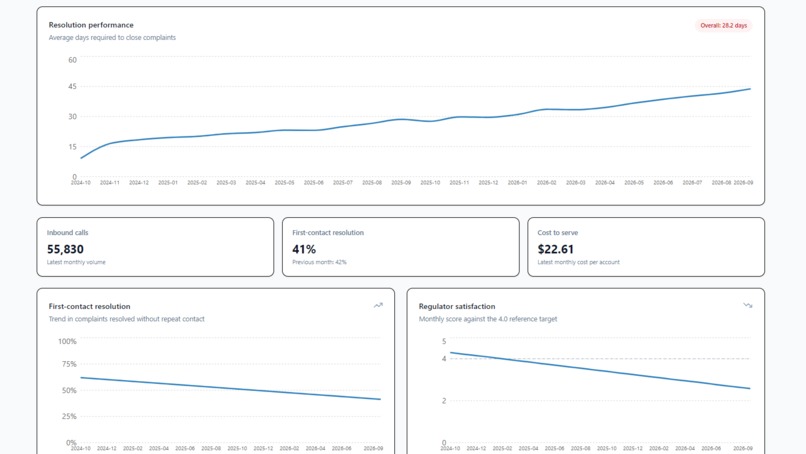Click the 'Previous month: 42%' note
The height and width of the screenshot is (454, 806).
coord(319,262)
